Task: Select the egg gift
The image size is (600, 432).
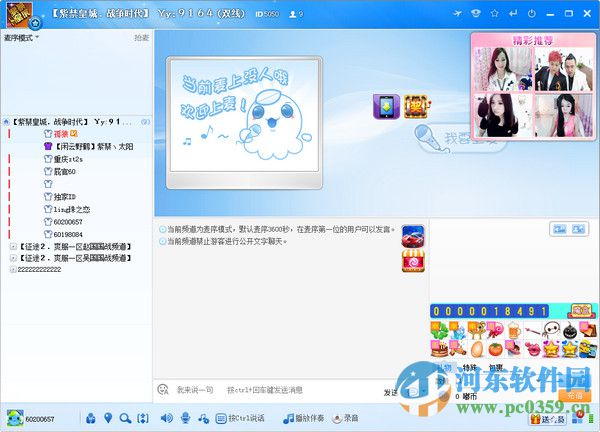Action: (x=477, y=349)
